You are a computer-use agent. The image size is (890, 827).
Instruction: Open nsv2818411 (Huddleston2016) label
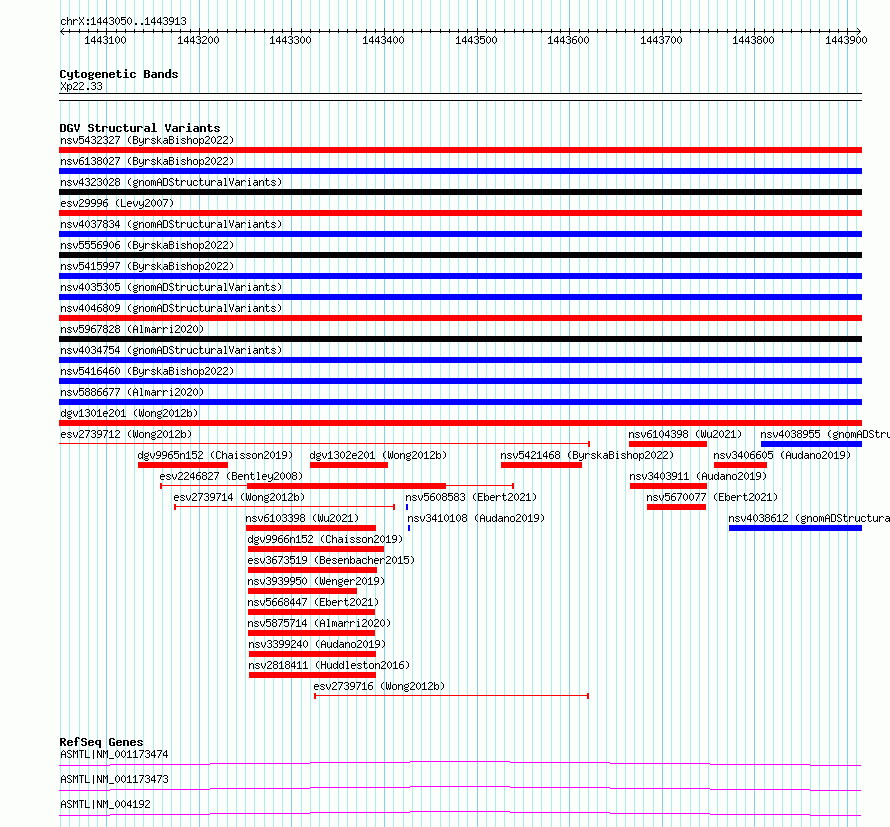point(329,665)
